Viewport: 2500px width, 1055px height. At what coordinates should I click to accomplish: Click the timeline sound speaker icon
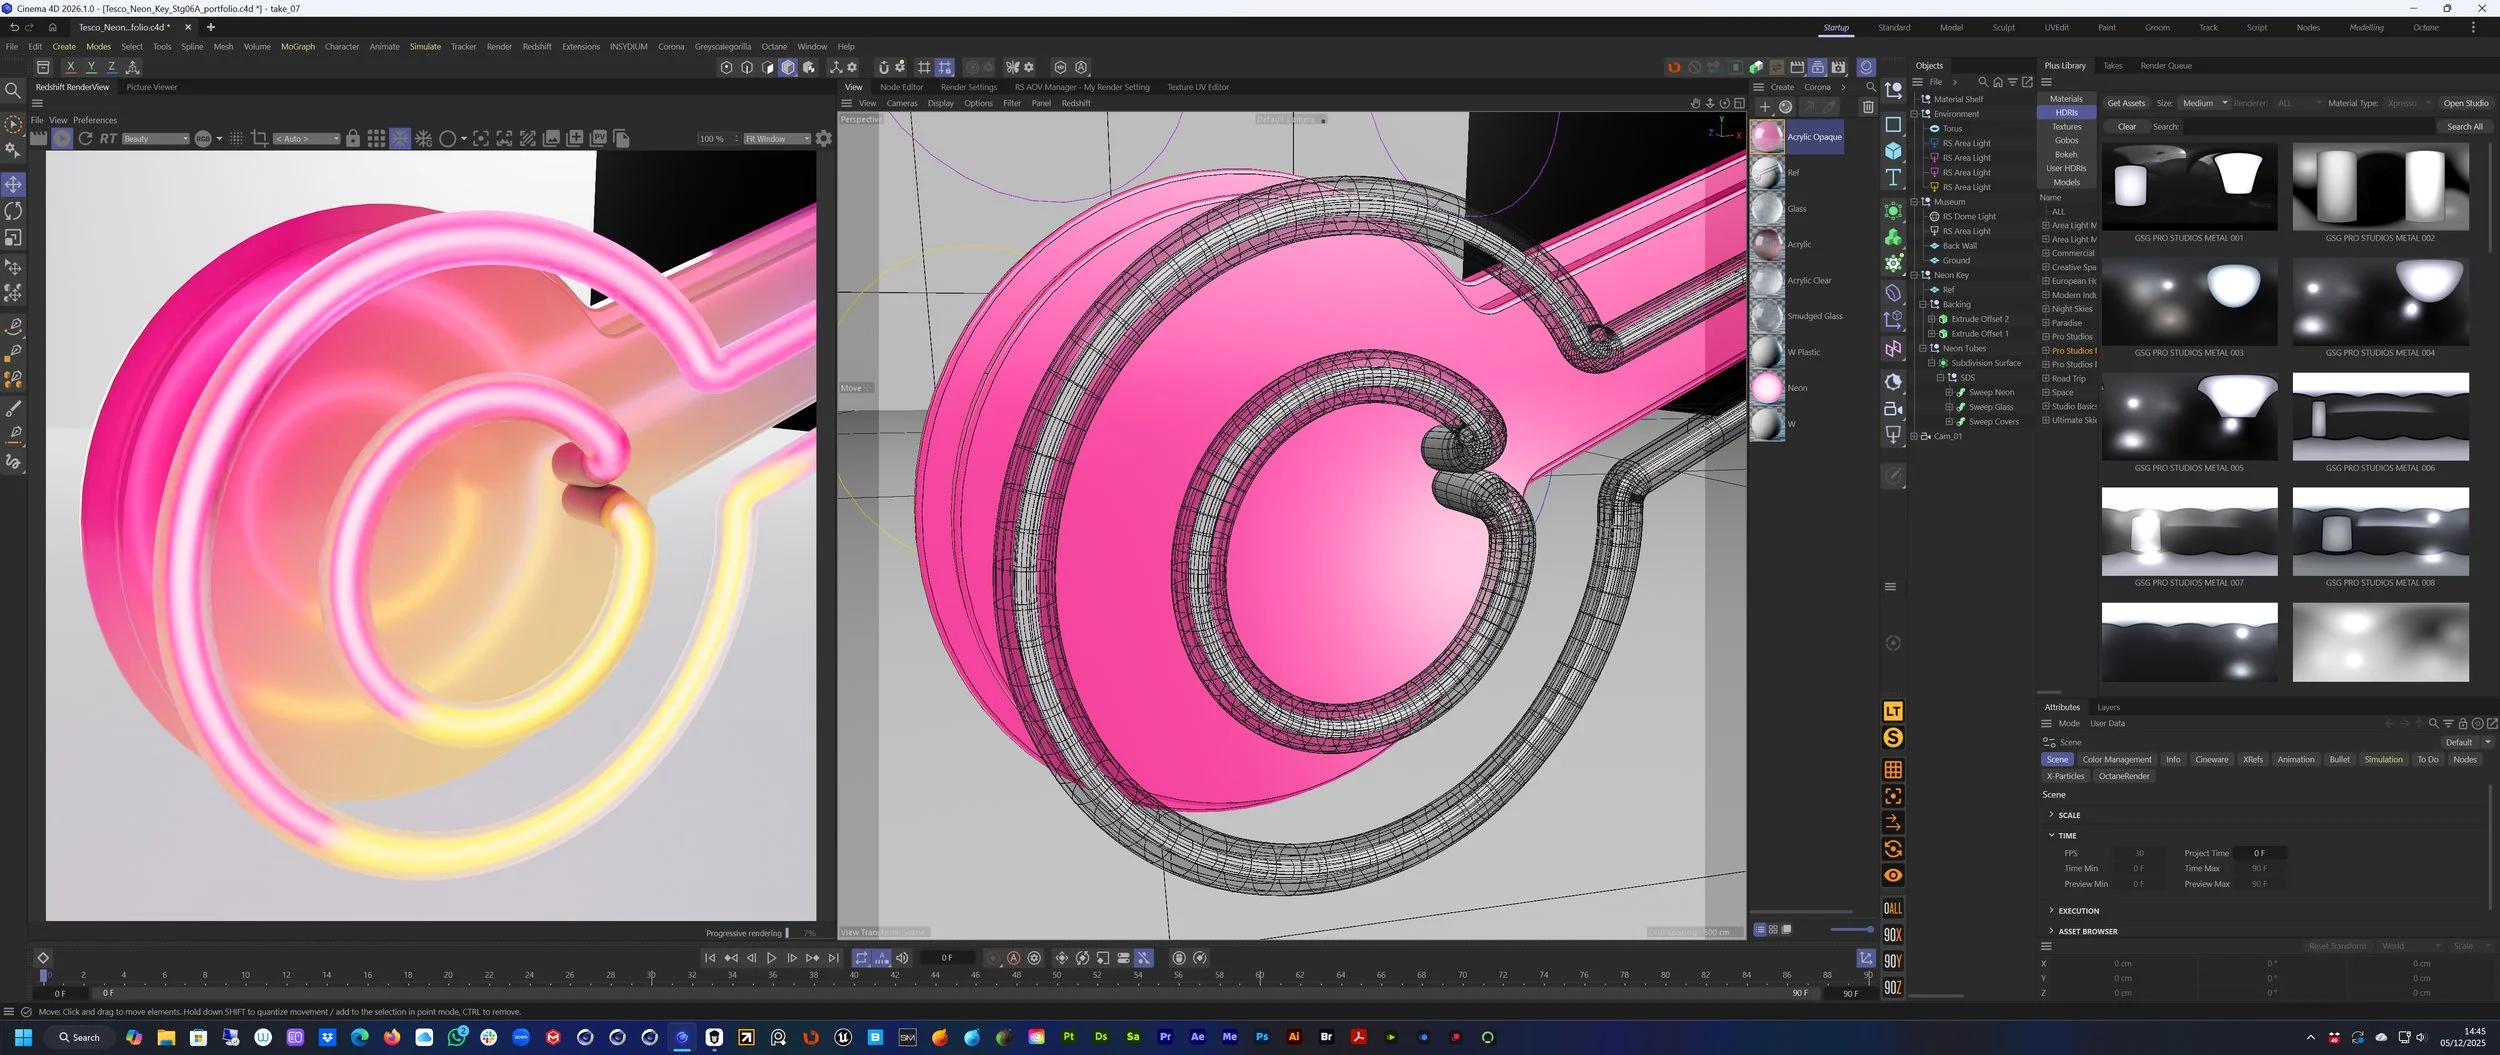pyautogui.click(x=902, y=958)
